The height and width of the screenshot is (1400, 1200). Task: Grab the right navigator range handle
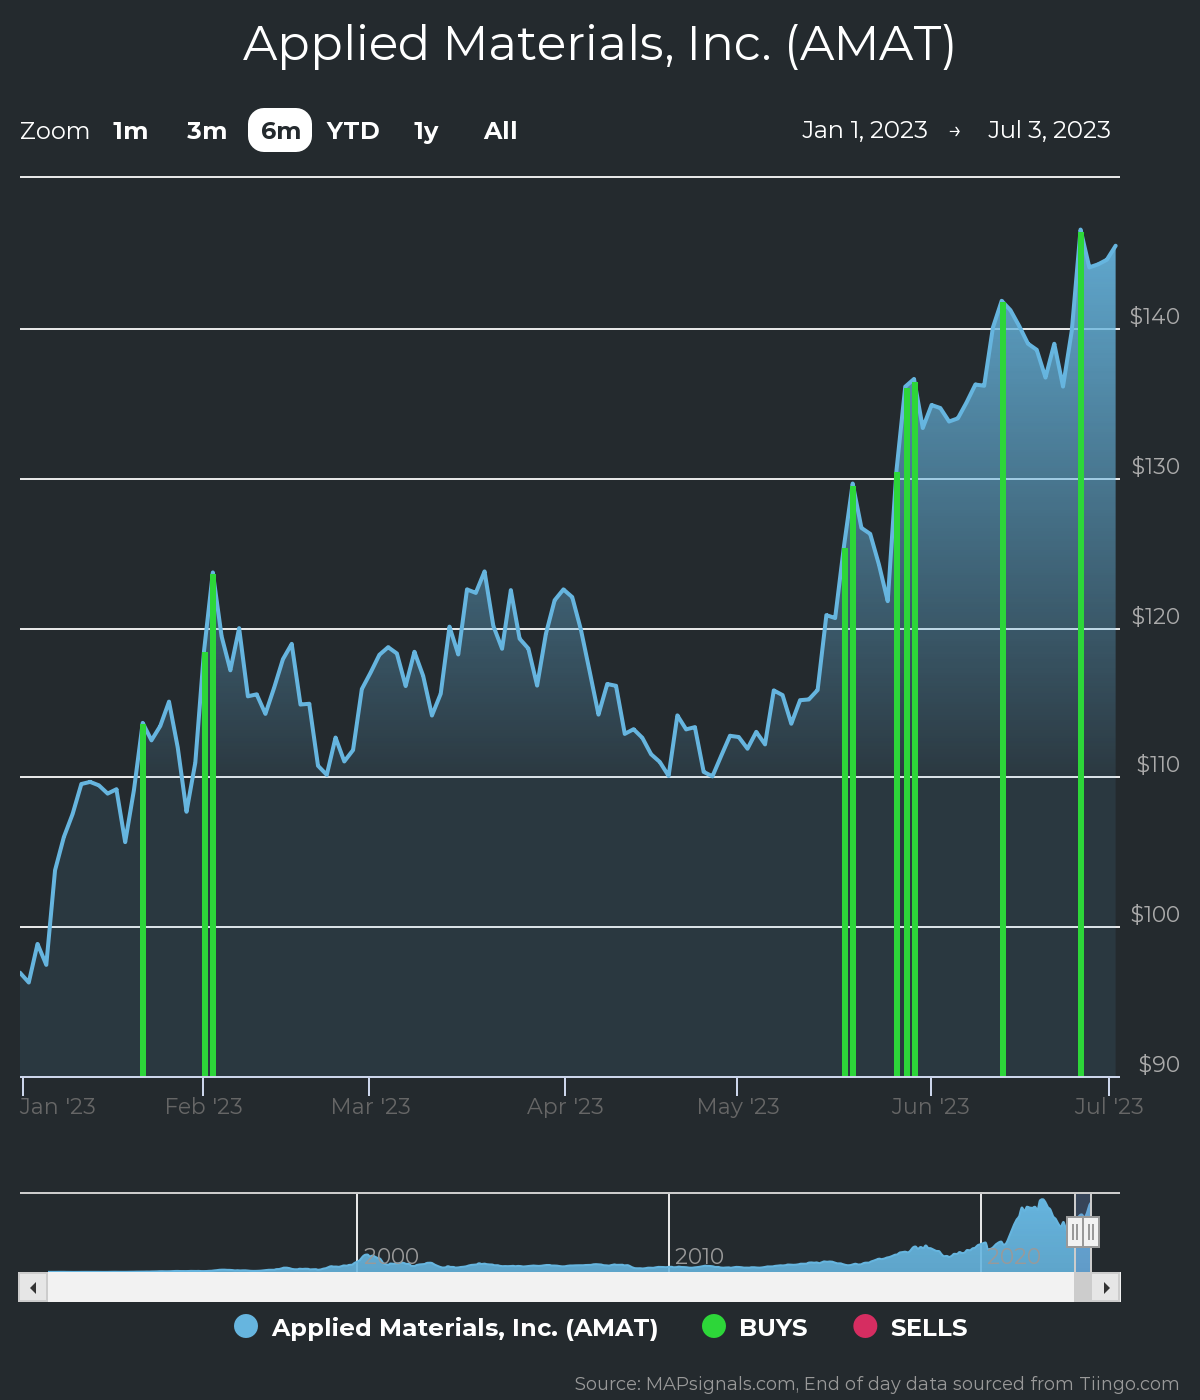click(1091, 1232)
